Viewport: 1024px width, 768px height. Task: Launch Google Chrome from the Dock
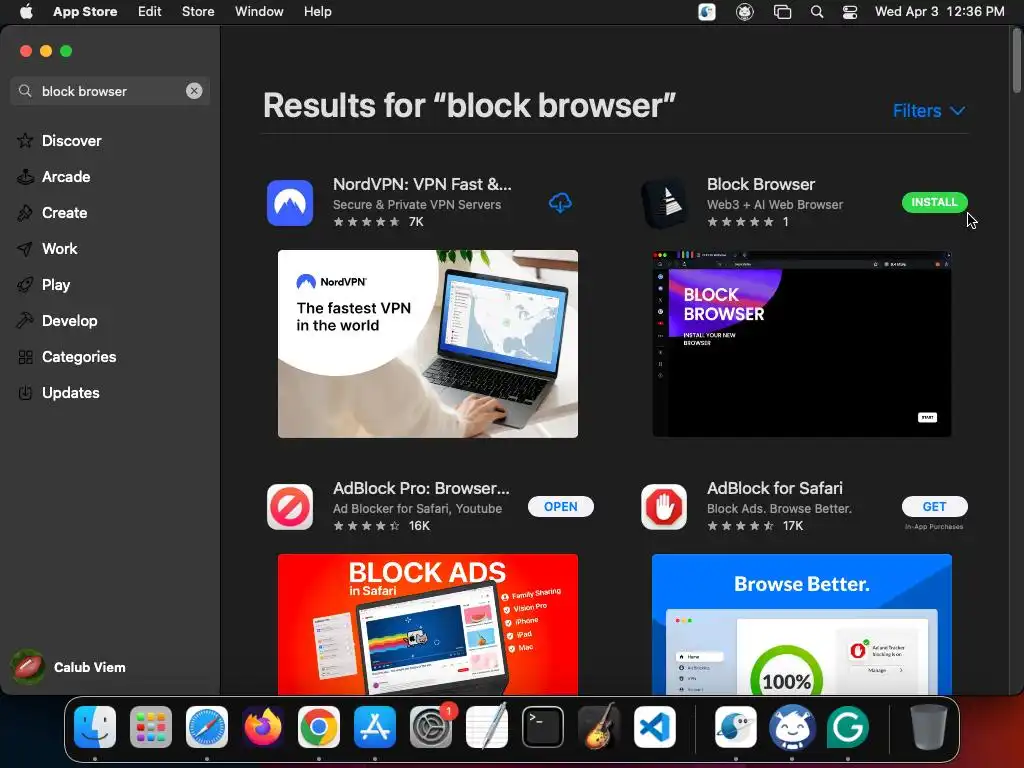(319, 727)
